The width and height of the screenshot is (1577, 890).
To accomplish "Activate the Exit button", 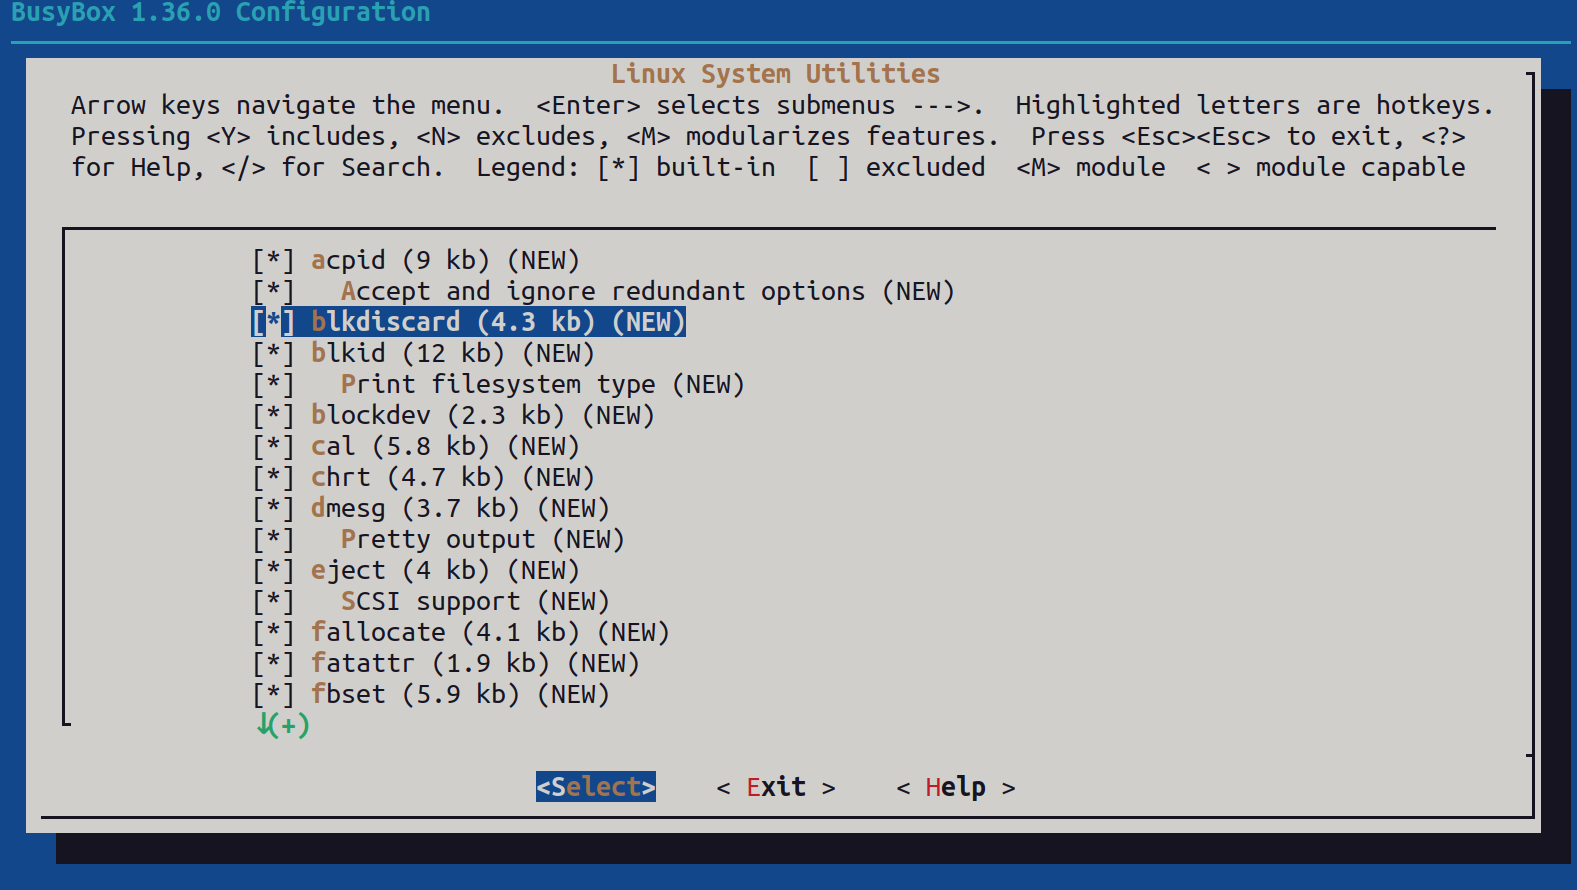I will pos(776,787).
